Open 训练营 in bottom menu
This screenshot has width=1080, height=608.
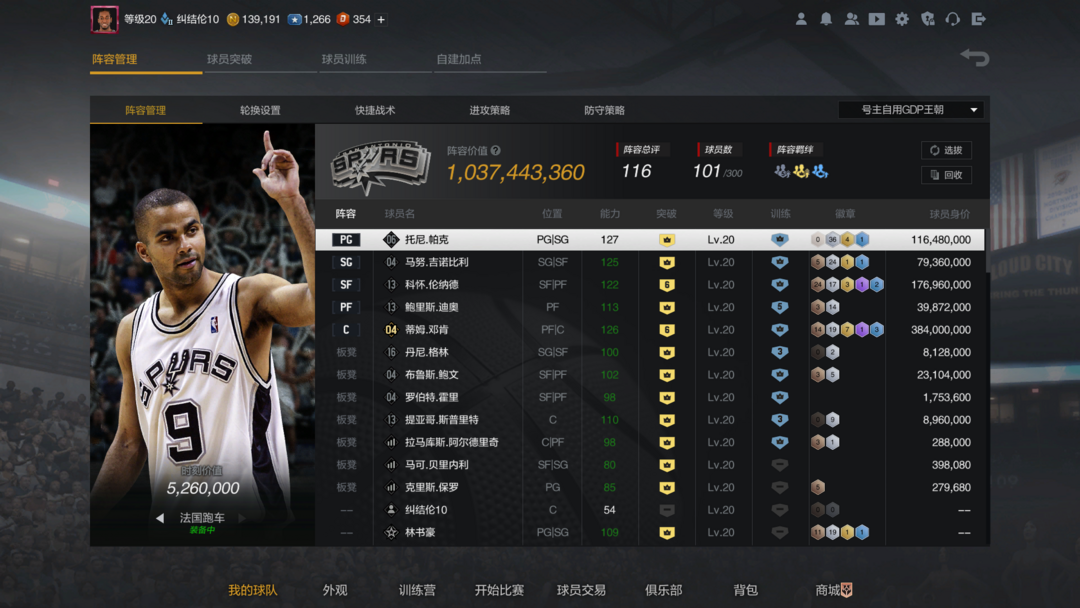coord(417,590)
